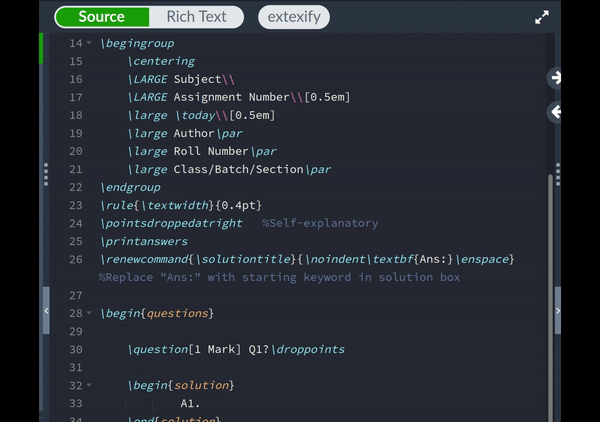
Task: Click 'Ans:' inside \textbf
Action: [x=433, y=259]
